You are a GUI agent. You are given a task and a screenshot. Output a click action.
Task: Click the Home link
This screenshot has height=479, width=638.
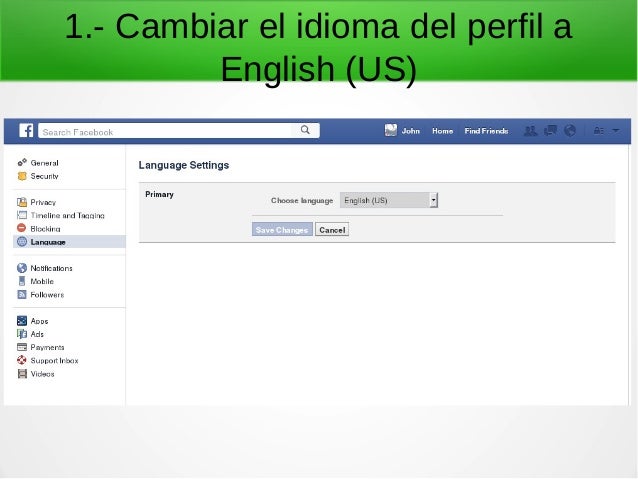(442, 131)
